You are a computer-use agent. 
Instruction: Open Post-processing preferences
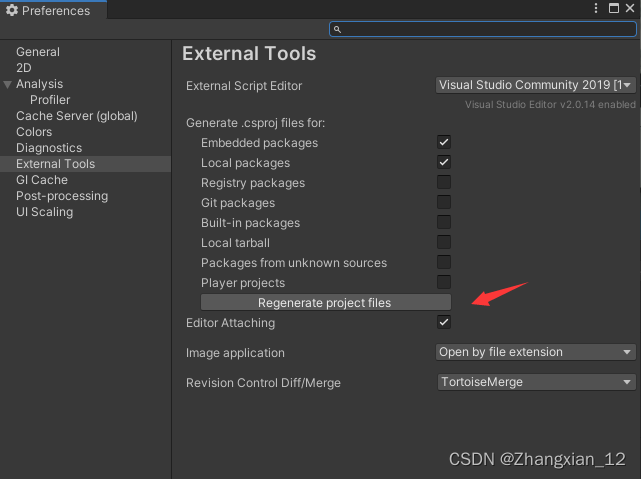[85, 196]
